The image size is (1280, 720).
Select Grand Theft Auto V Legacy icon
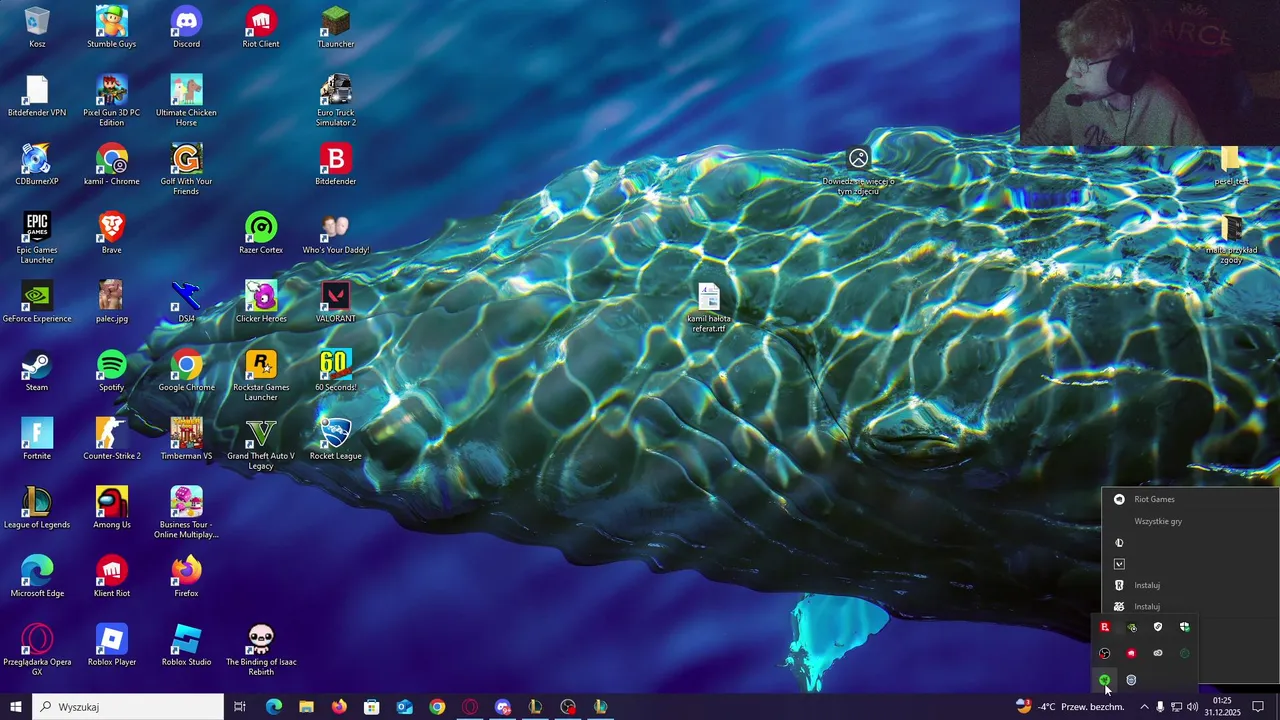pos(261,444)
